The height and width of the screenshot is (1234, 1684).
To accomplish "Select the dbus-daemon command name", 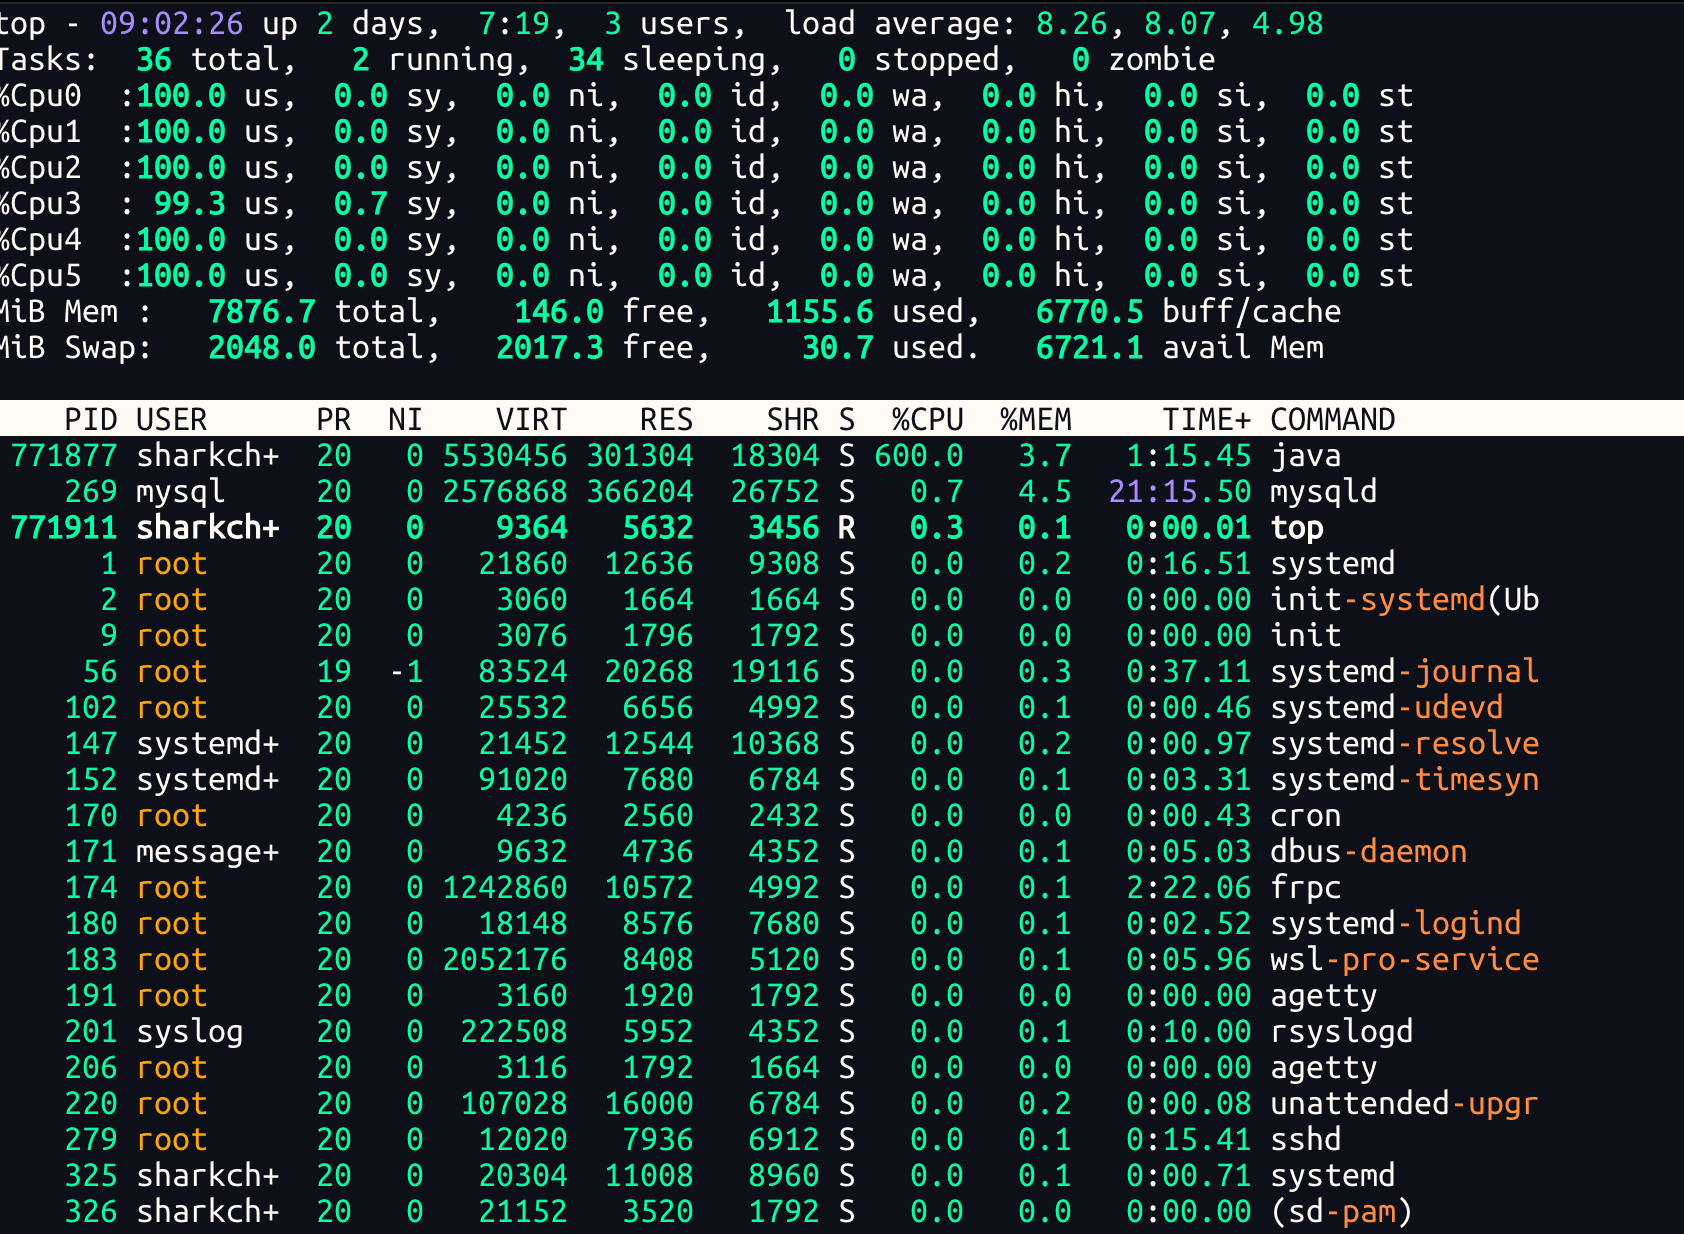I will [1368, 852].
